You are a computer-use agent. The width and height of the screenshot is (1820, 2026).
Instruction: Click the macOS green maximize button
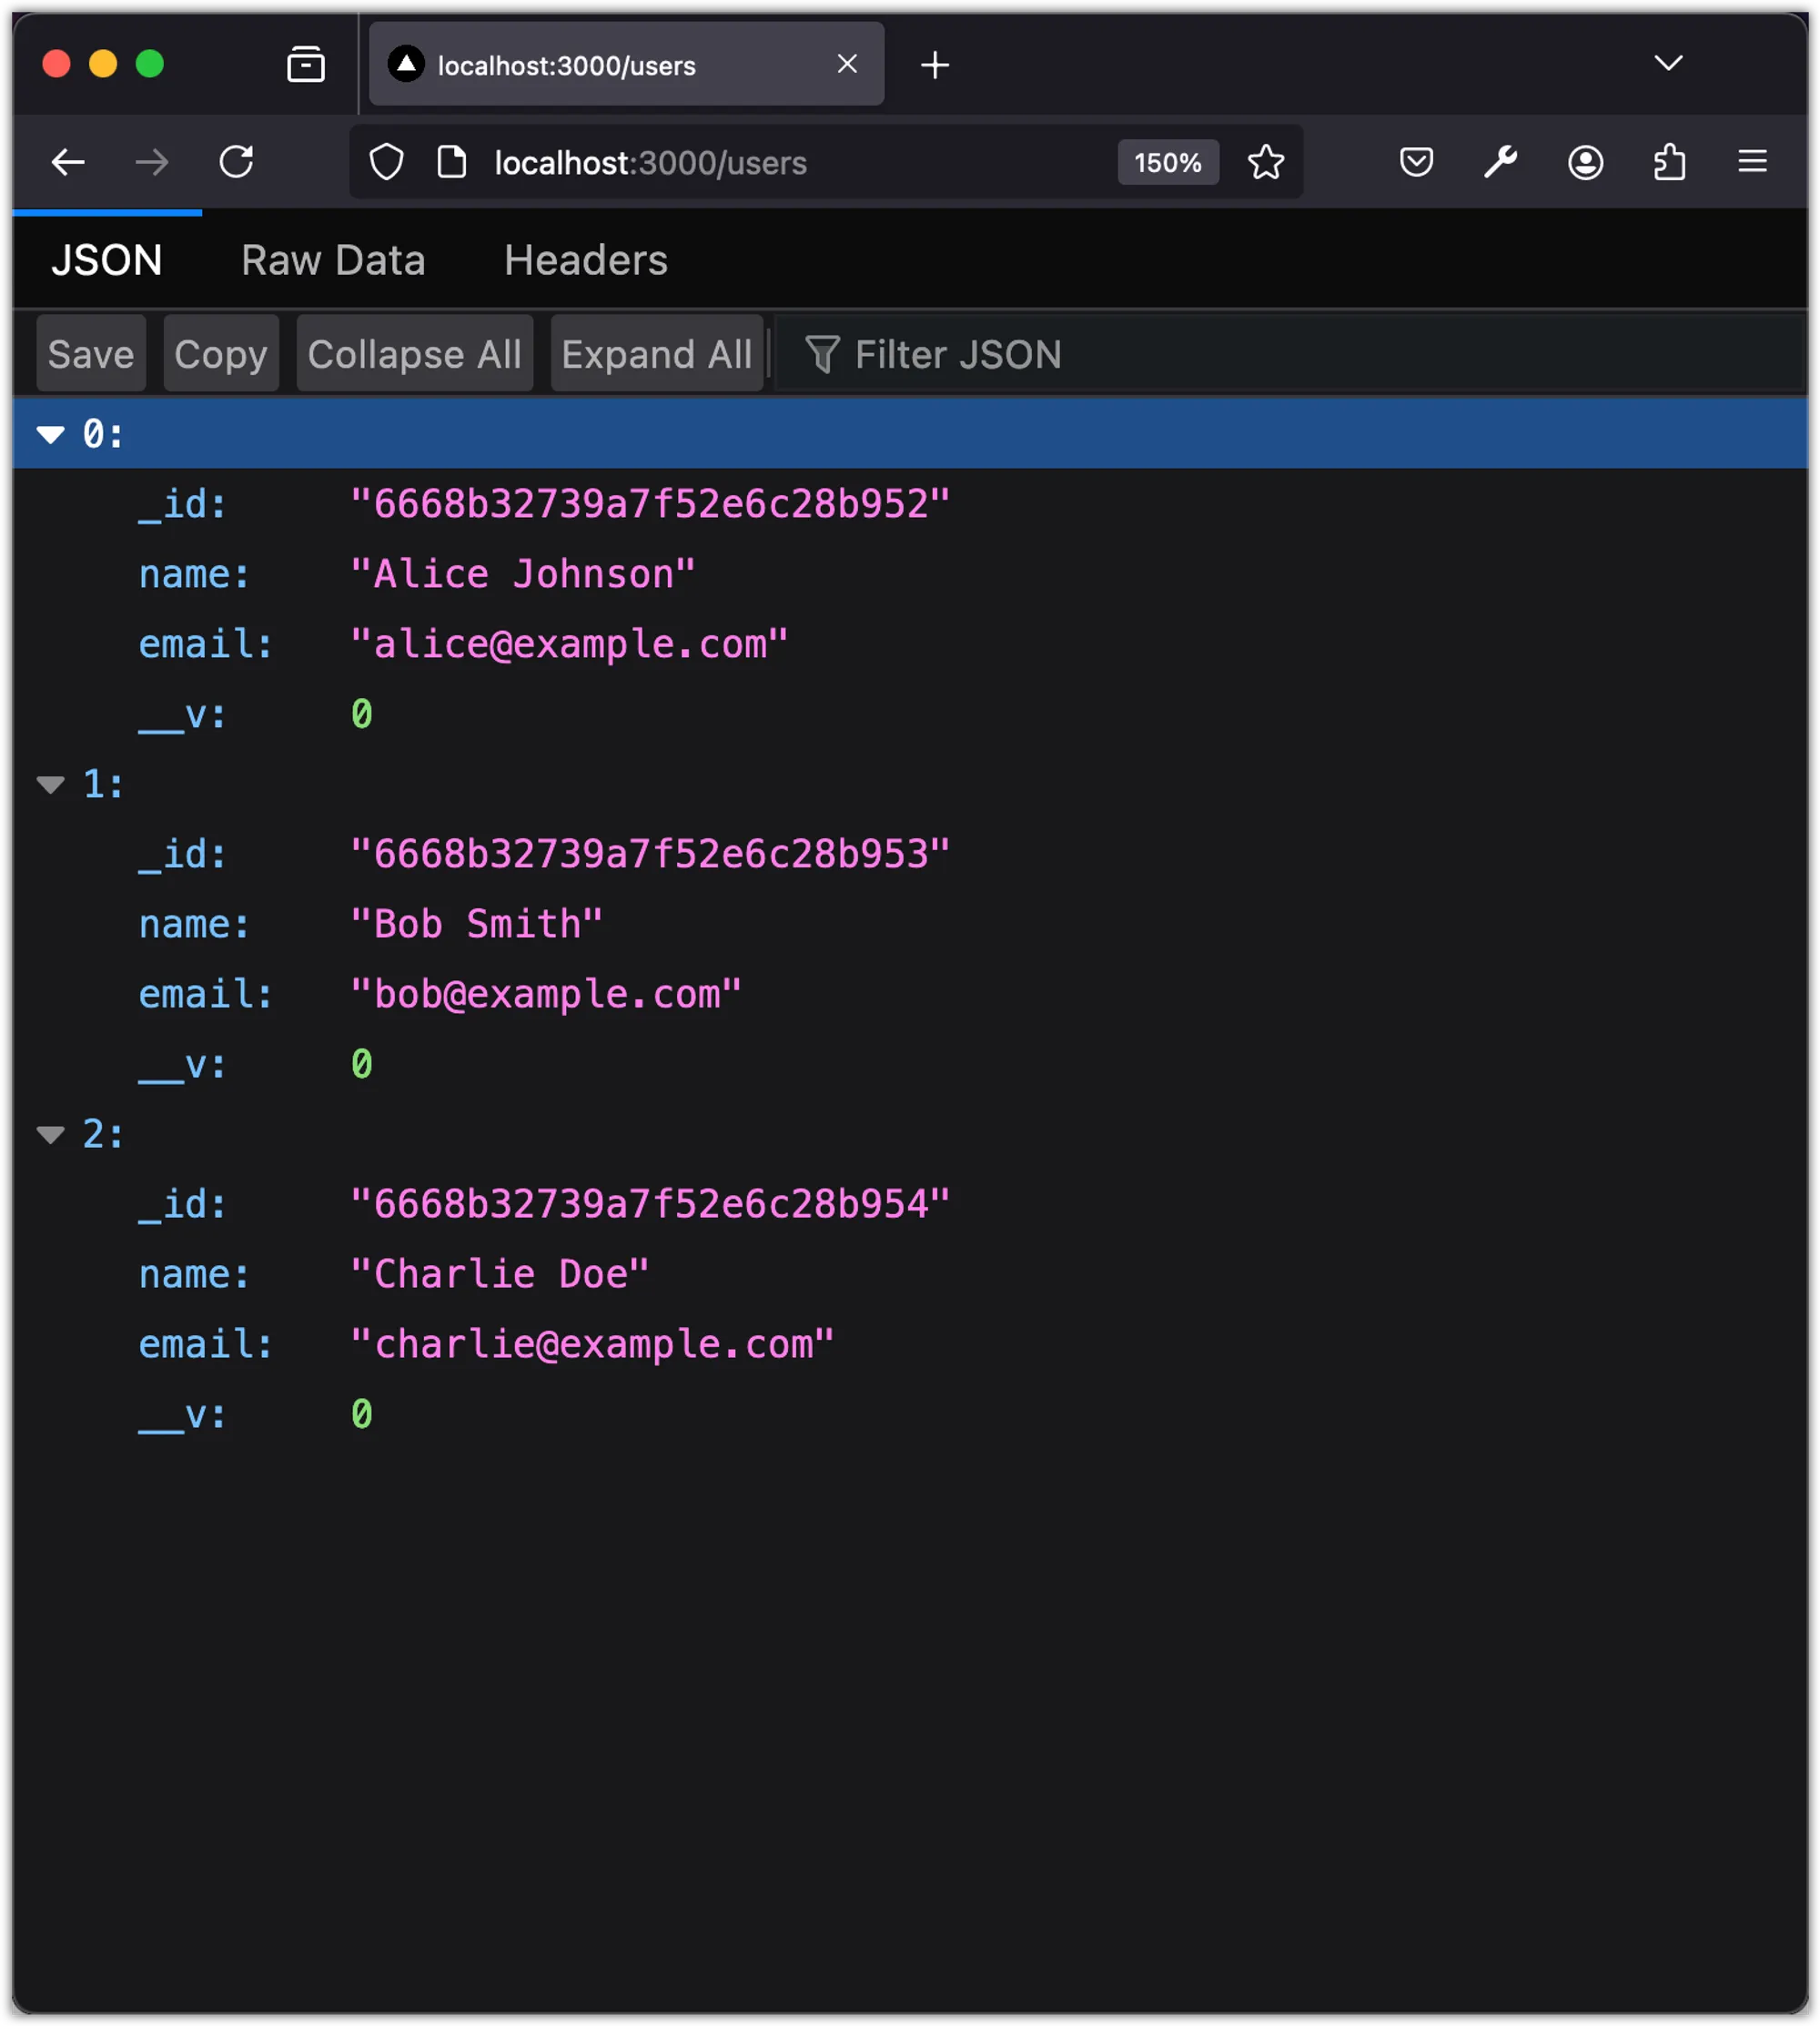[x=150, y=64]
